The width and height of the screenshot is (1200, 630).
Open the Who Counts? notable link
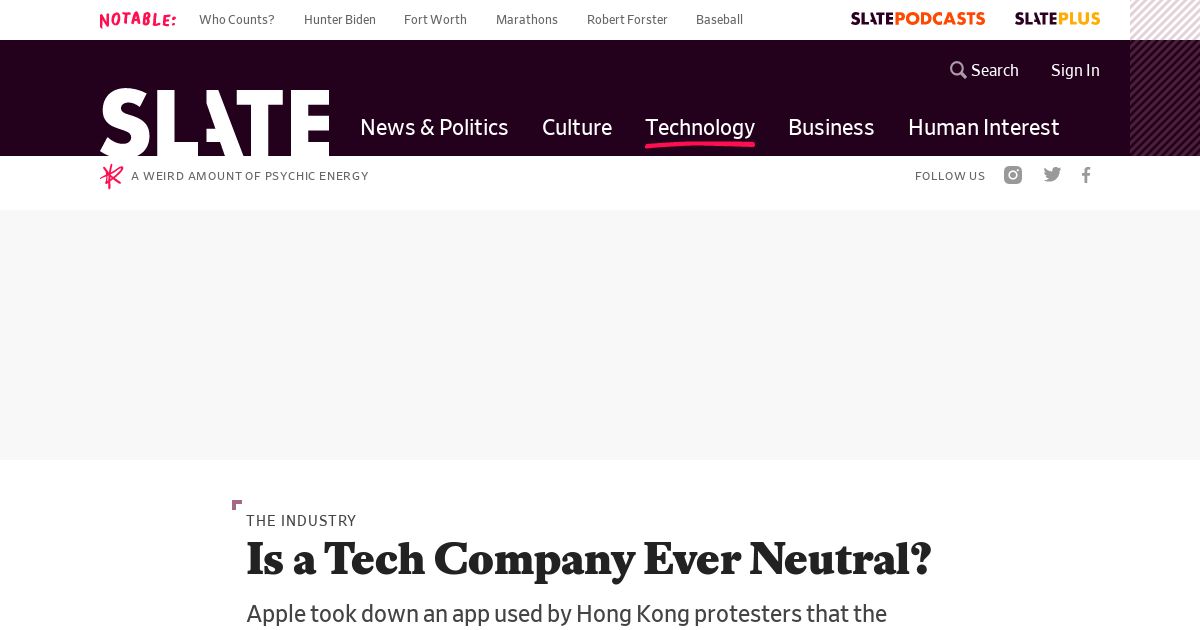pyautogui.click(x=237, y=20)
